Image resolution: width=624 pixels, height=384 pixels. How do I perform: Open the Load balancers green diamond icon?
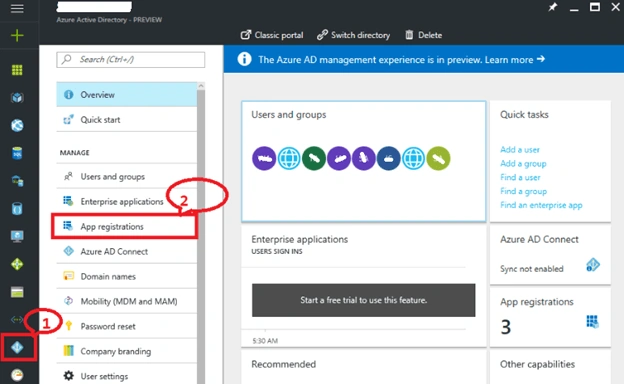[x=17, y=264]
